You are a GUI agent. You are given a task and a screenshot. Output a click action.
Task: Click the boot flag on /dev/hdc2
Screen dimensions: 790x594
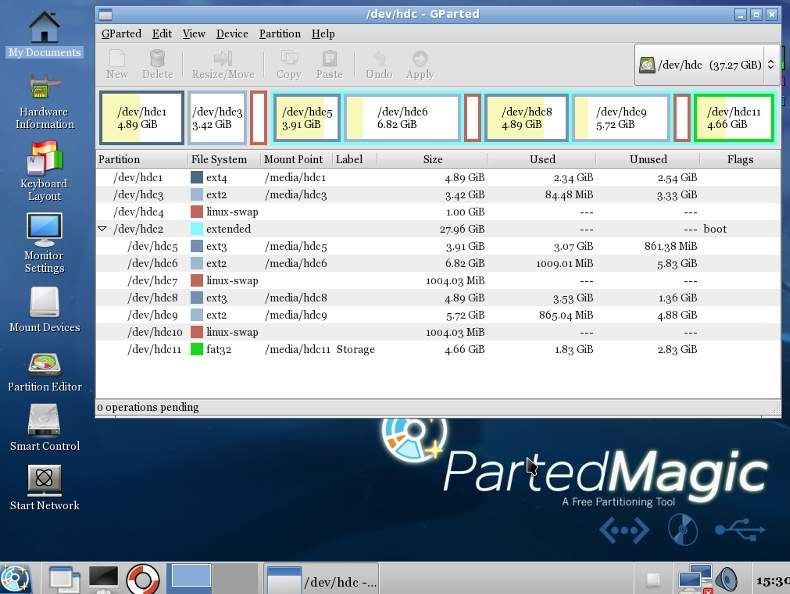[715, 229]
